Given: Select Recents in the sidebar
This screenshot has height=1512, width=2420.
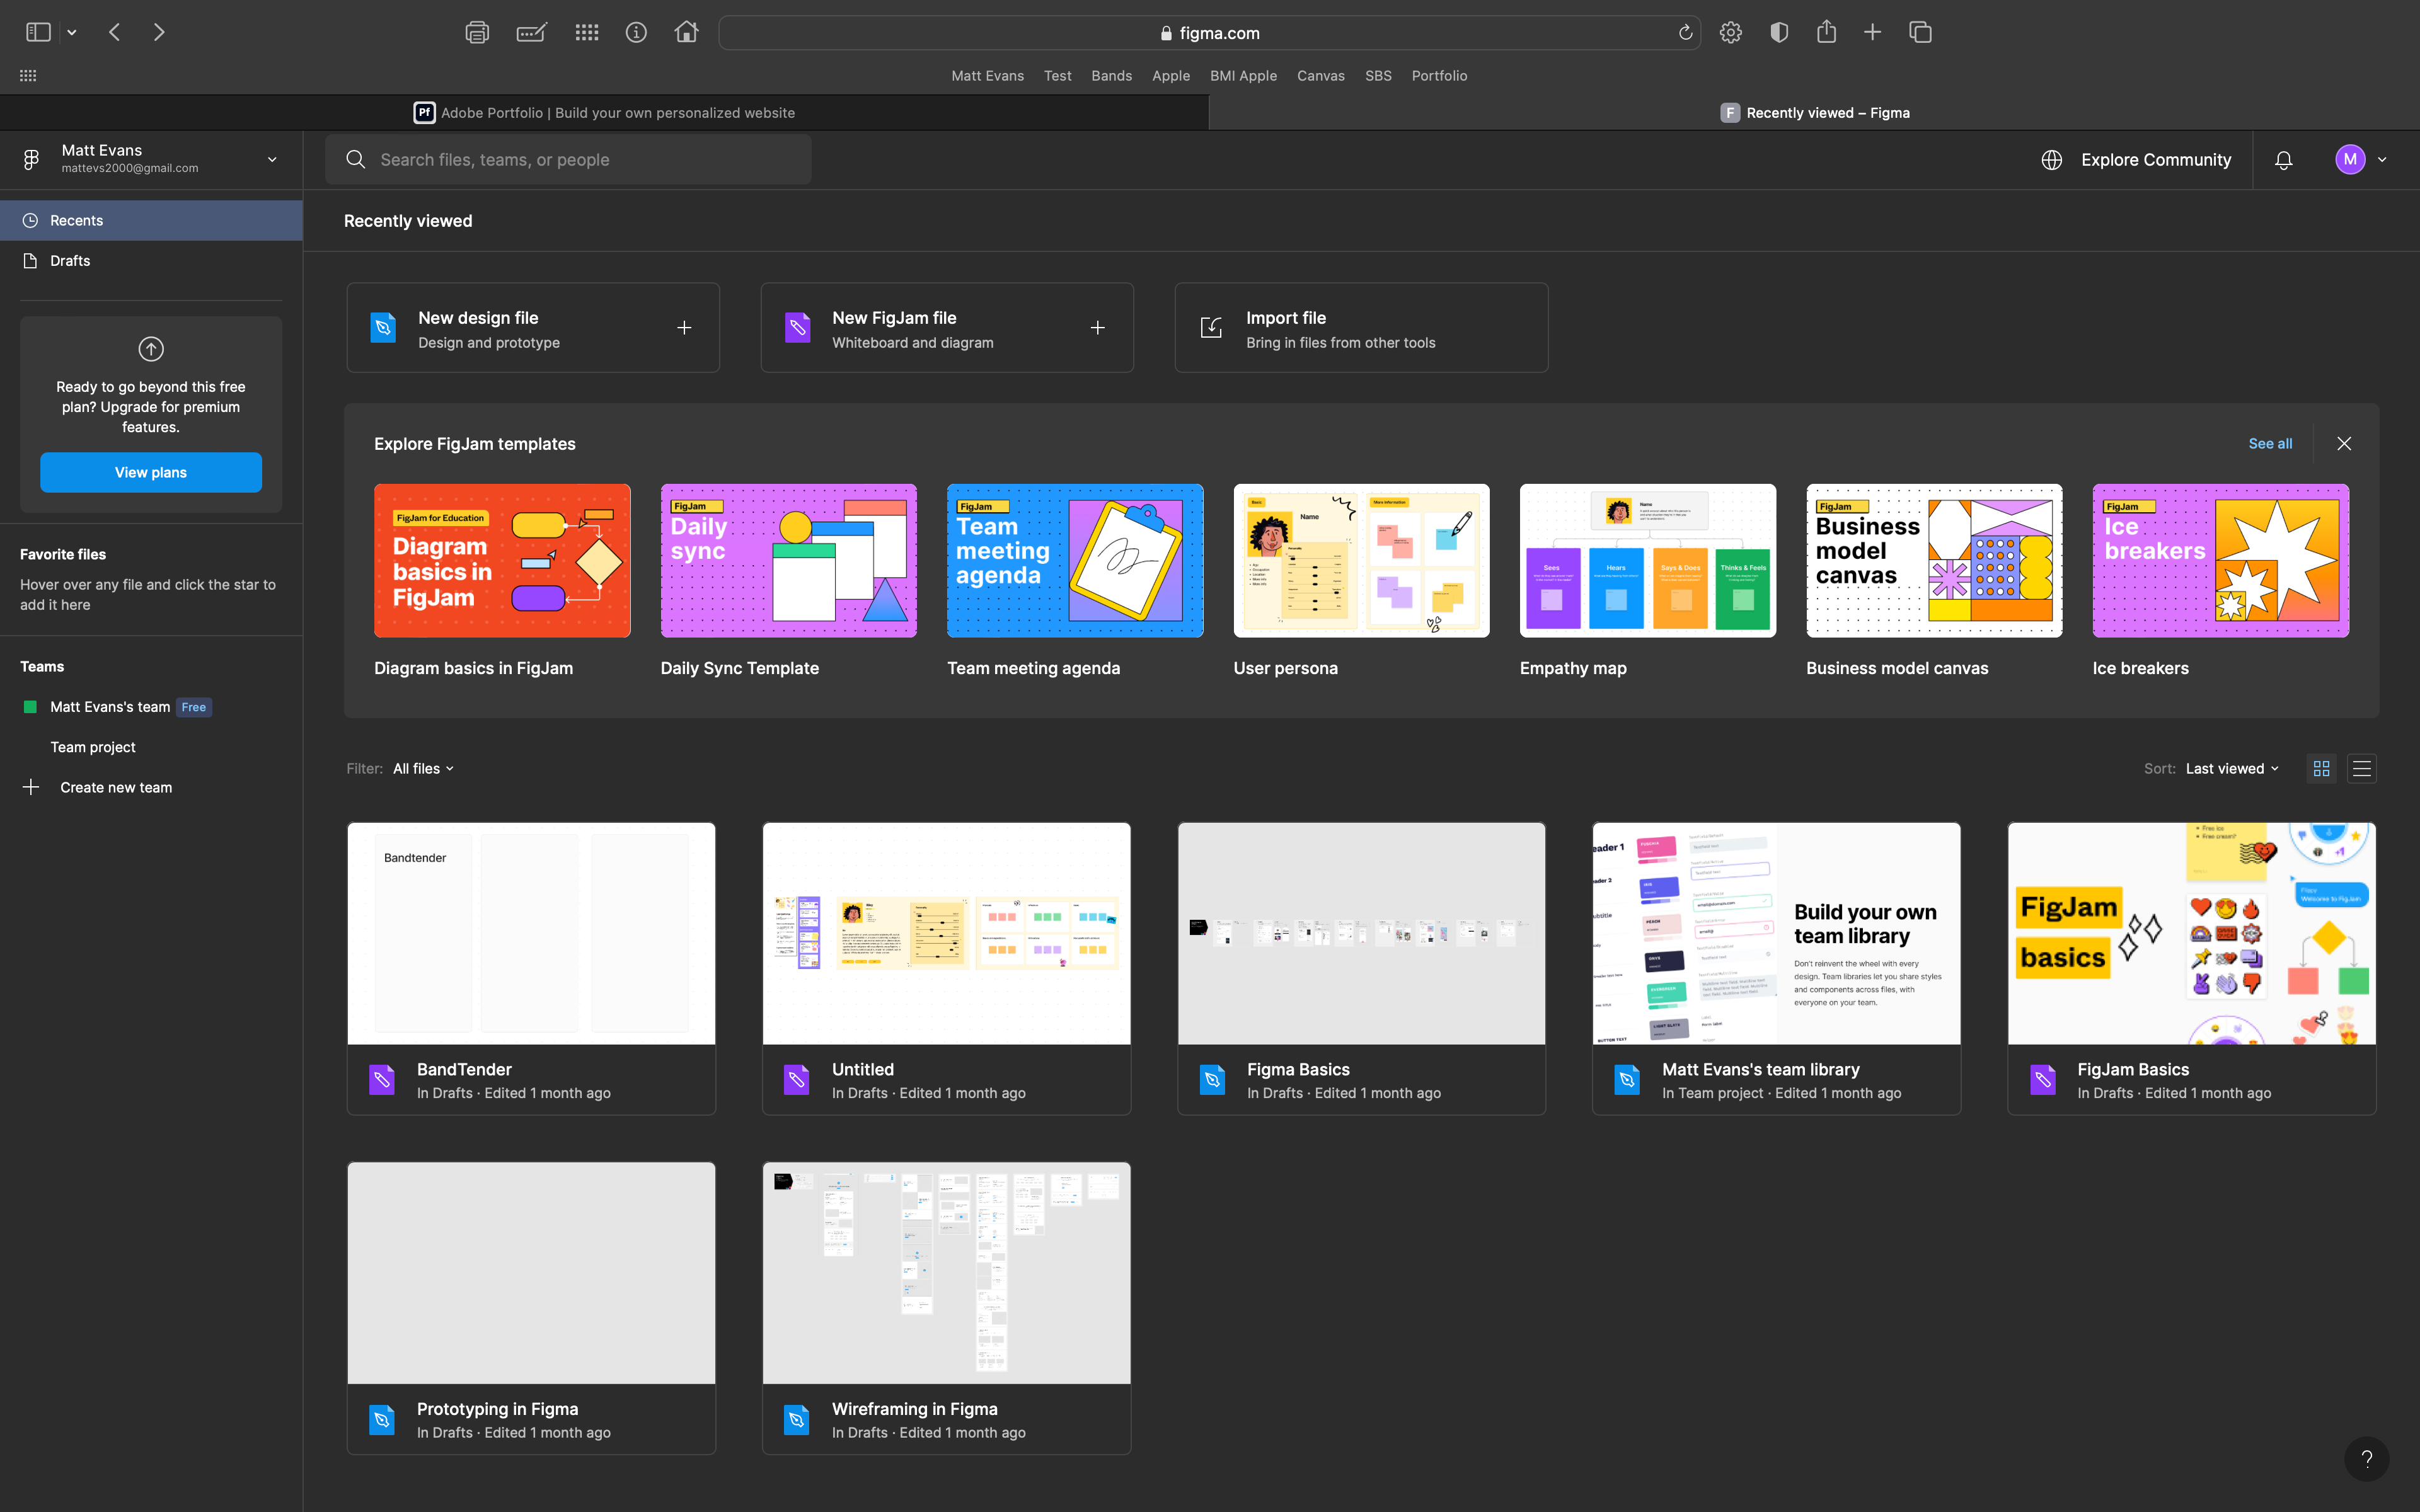Looking at the screenshot, I should point(151,220).
